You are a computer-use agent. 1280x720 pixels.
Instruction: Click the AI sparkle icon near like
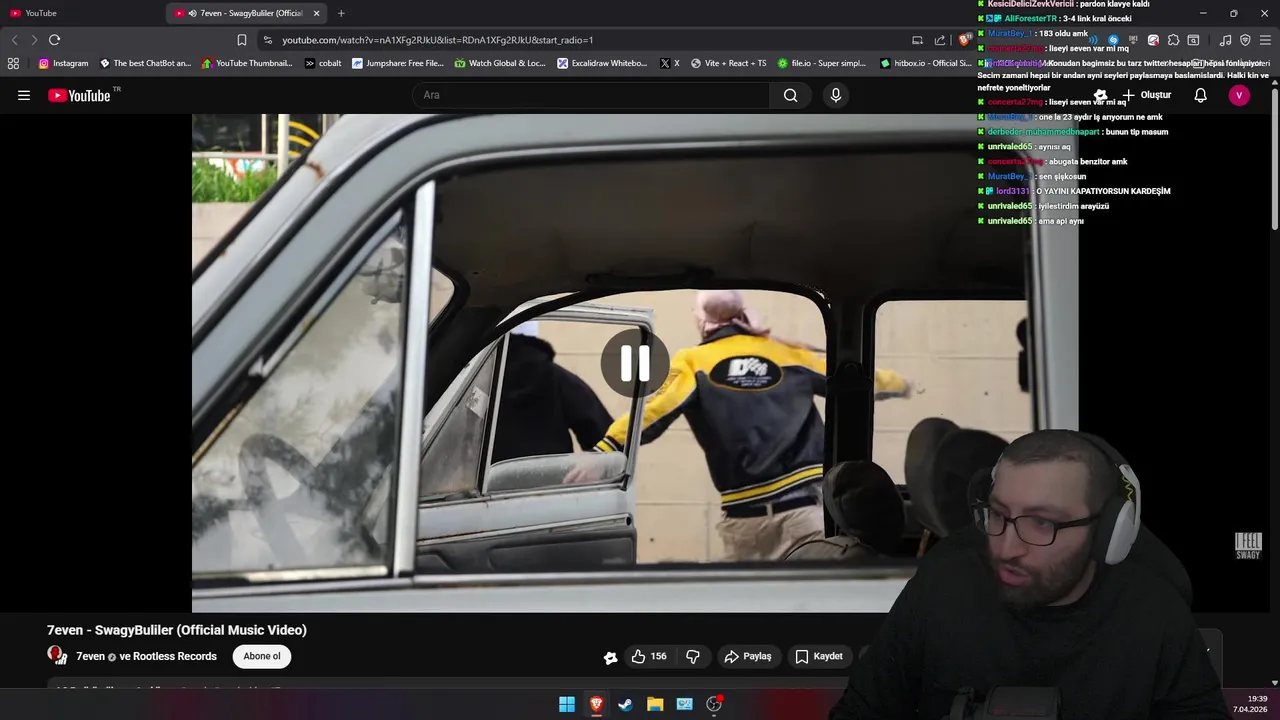click(610, 657)
